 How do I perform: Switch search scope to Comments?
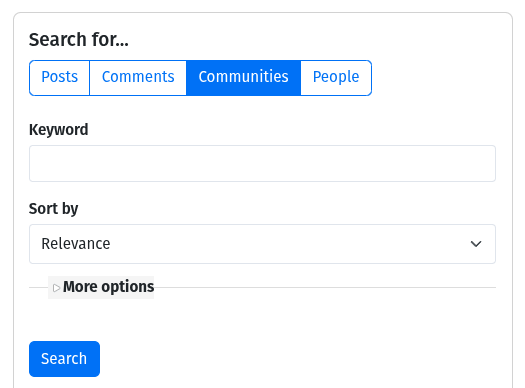tap(138, 78)
